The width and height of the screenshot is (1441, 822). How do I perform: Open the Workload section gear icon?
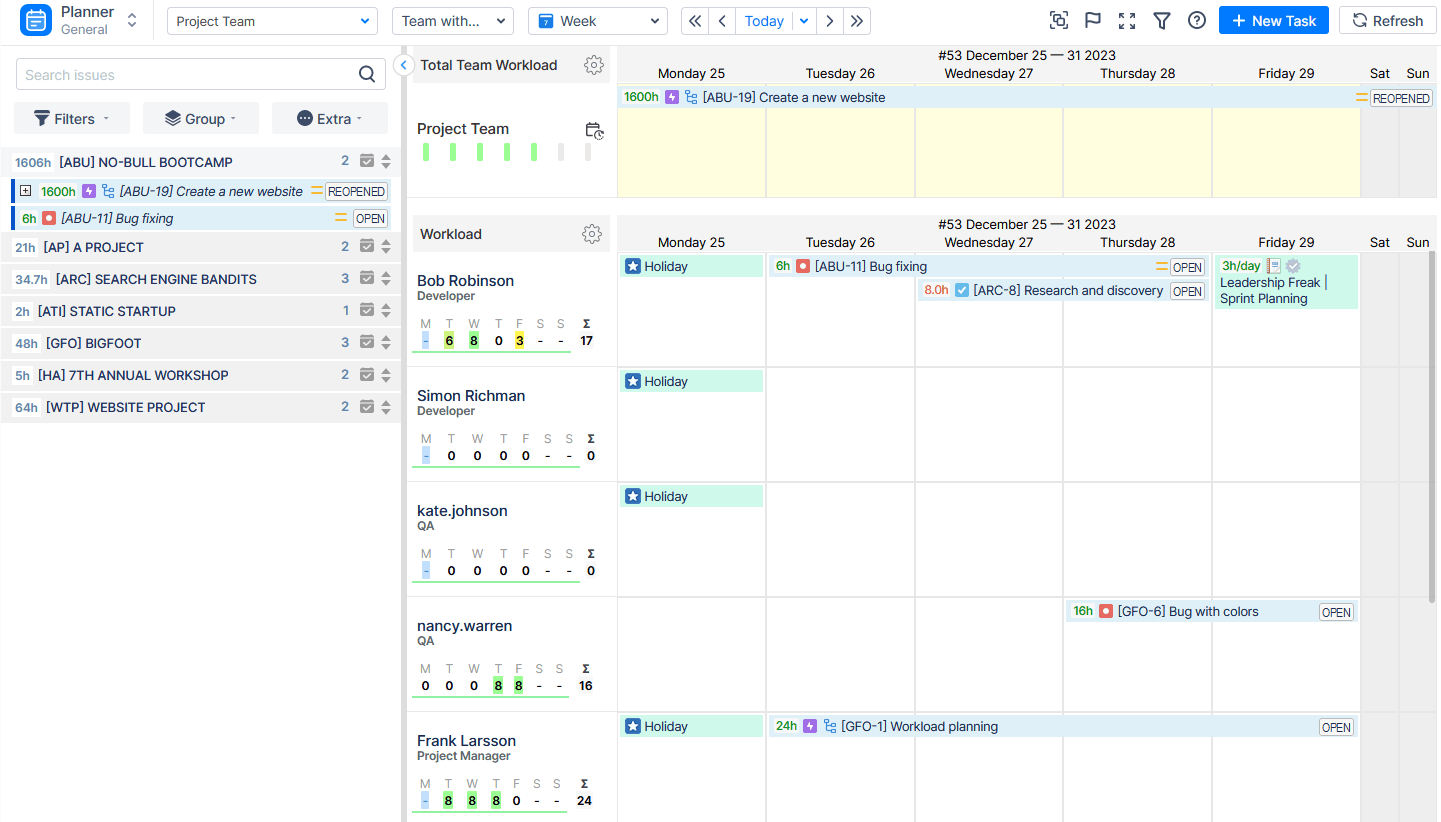tap(592, 233)
